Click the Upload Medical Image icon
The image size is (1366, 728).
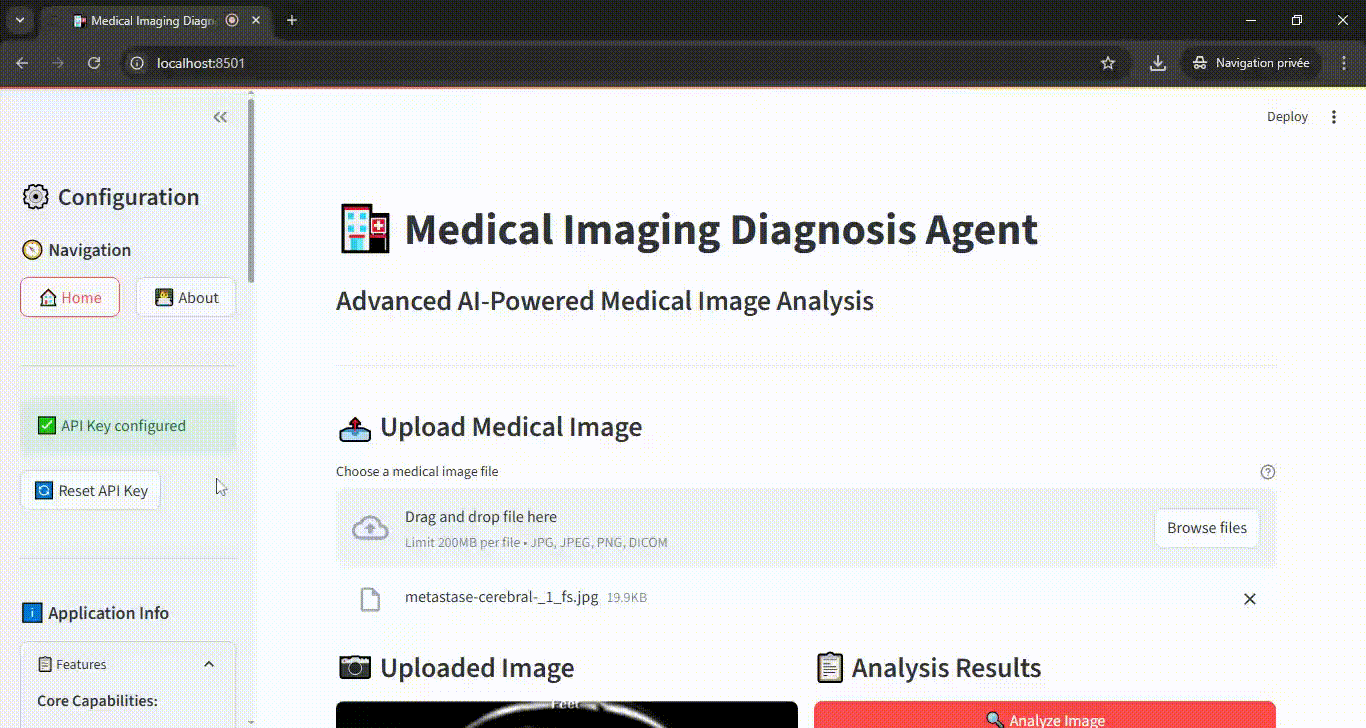[x=355, y=428]
